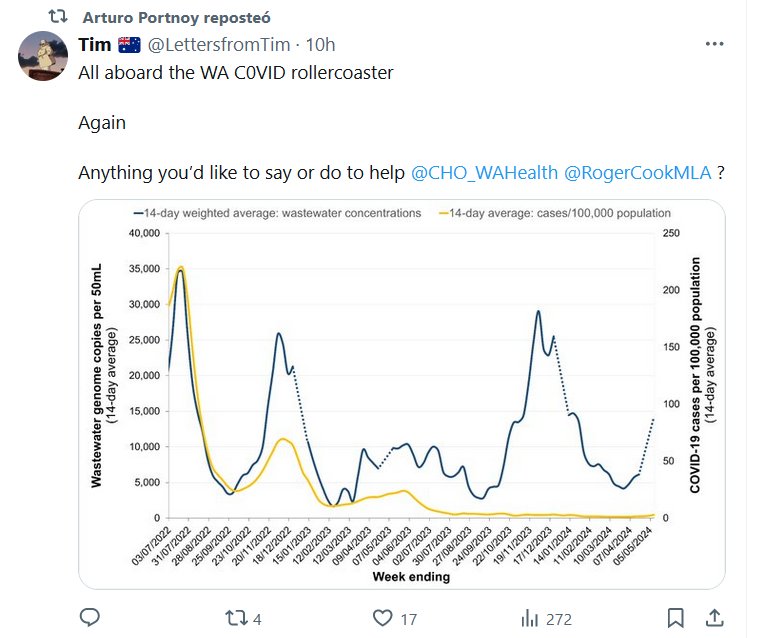Open Tim's profile avatar picture
The image size is (764, 638).
44,55
